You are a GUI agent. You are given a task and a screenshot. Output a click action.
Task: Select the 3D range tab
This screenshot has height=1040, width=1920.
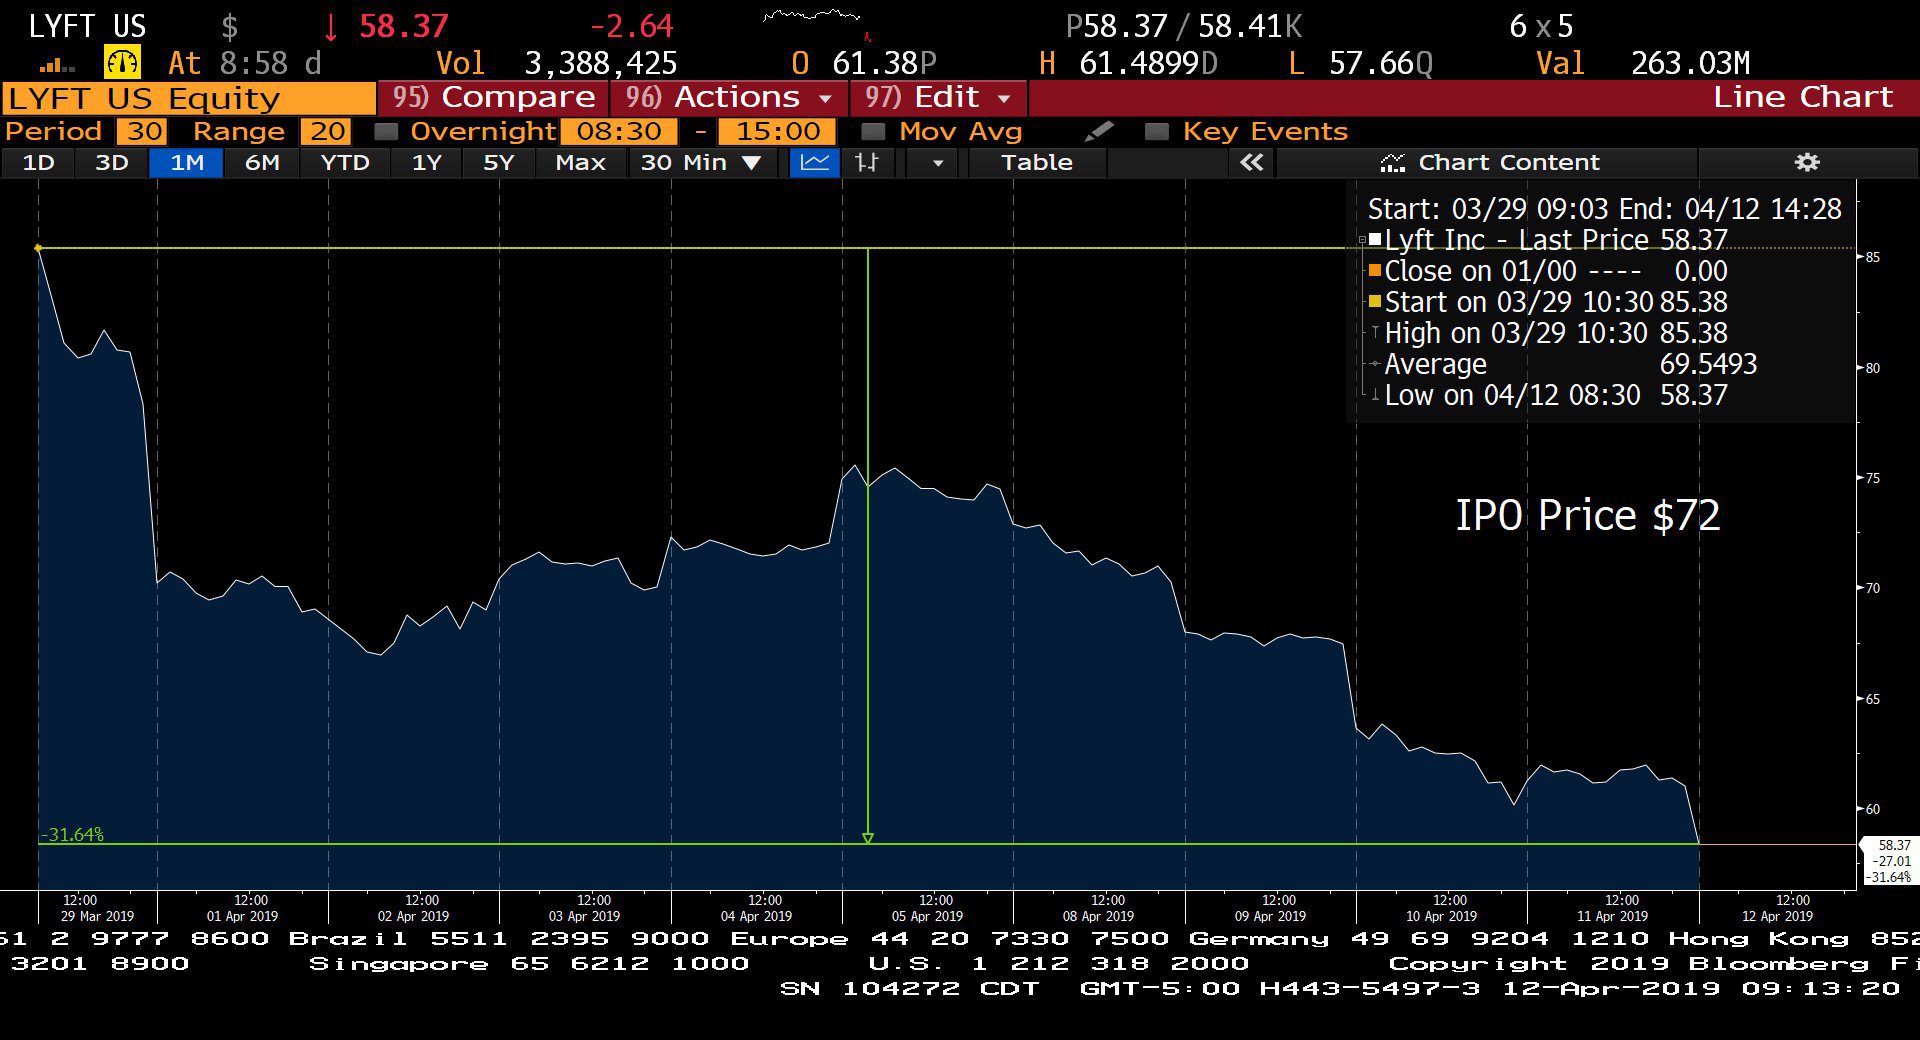[x=111, y=162]
